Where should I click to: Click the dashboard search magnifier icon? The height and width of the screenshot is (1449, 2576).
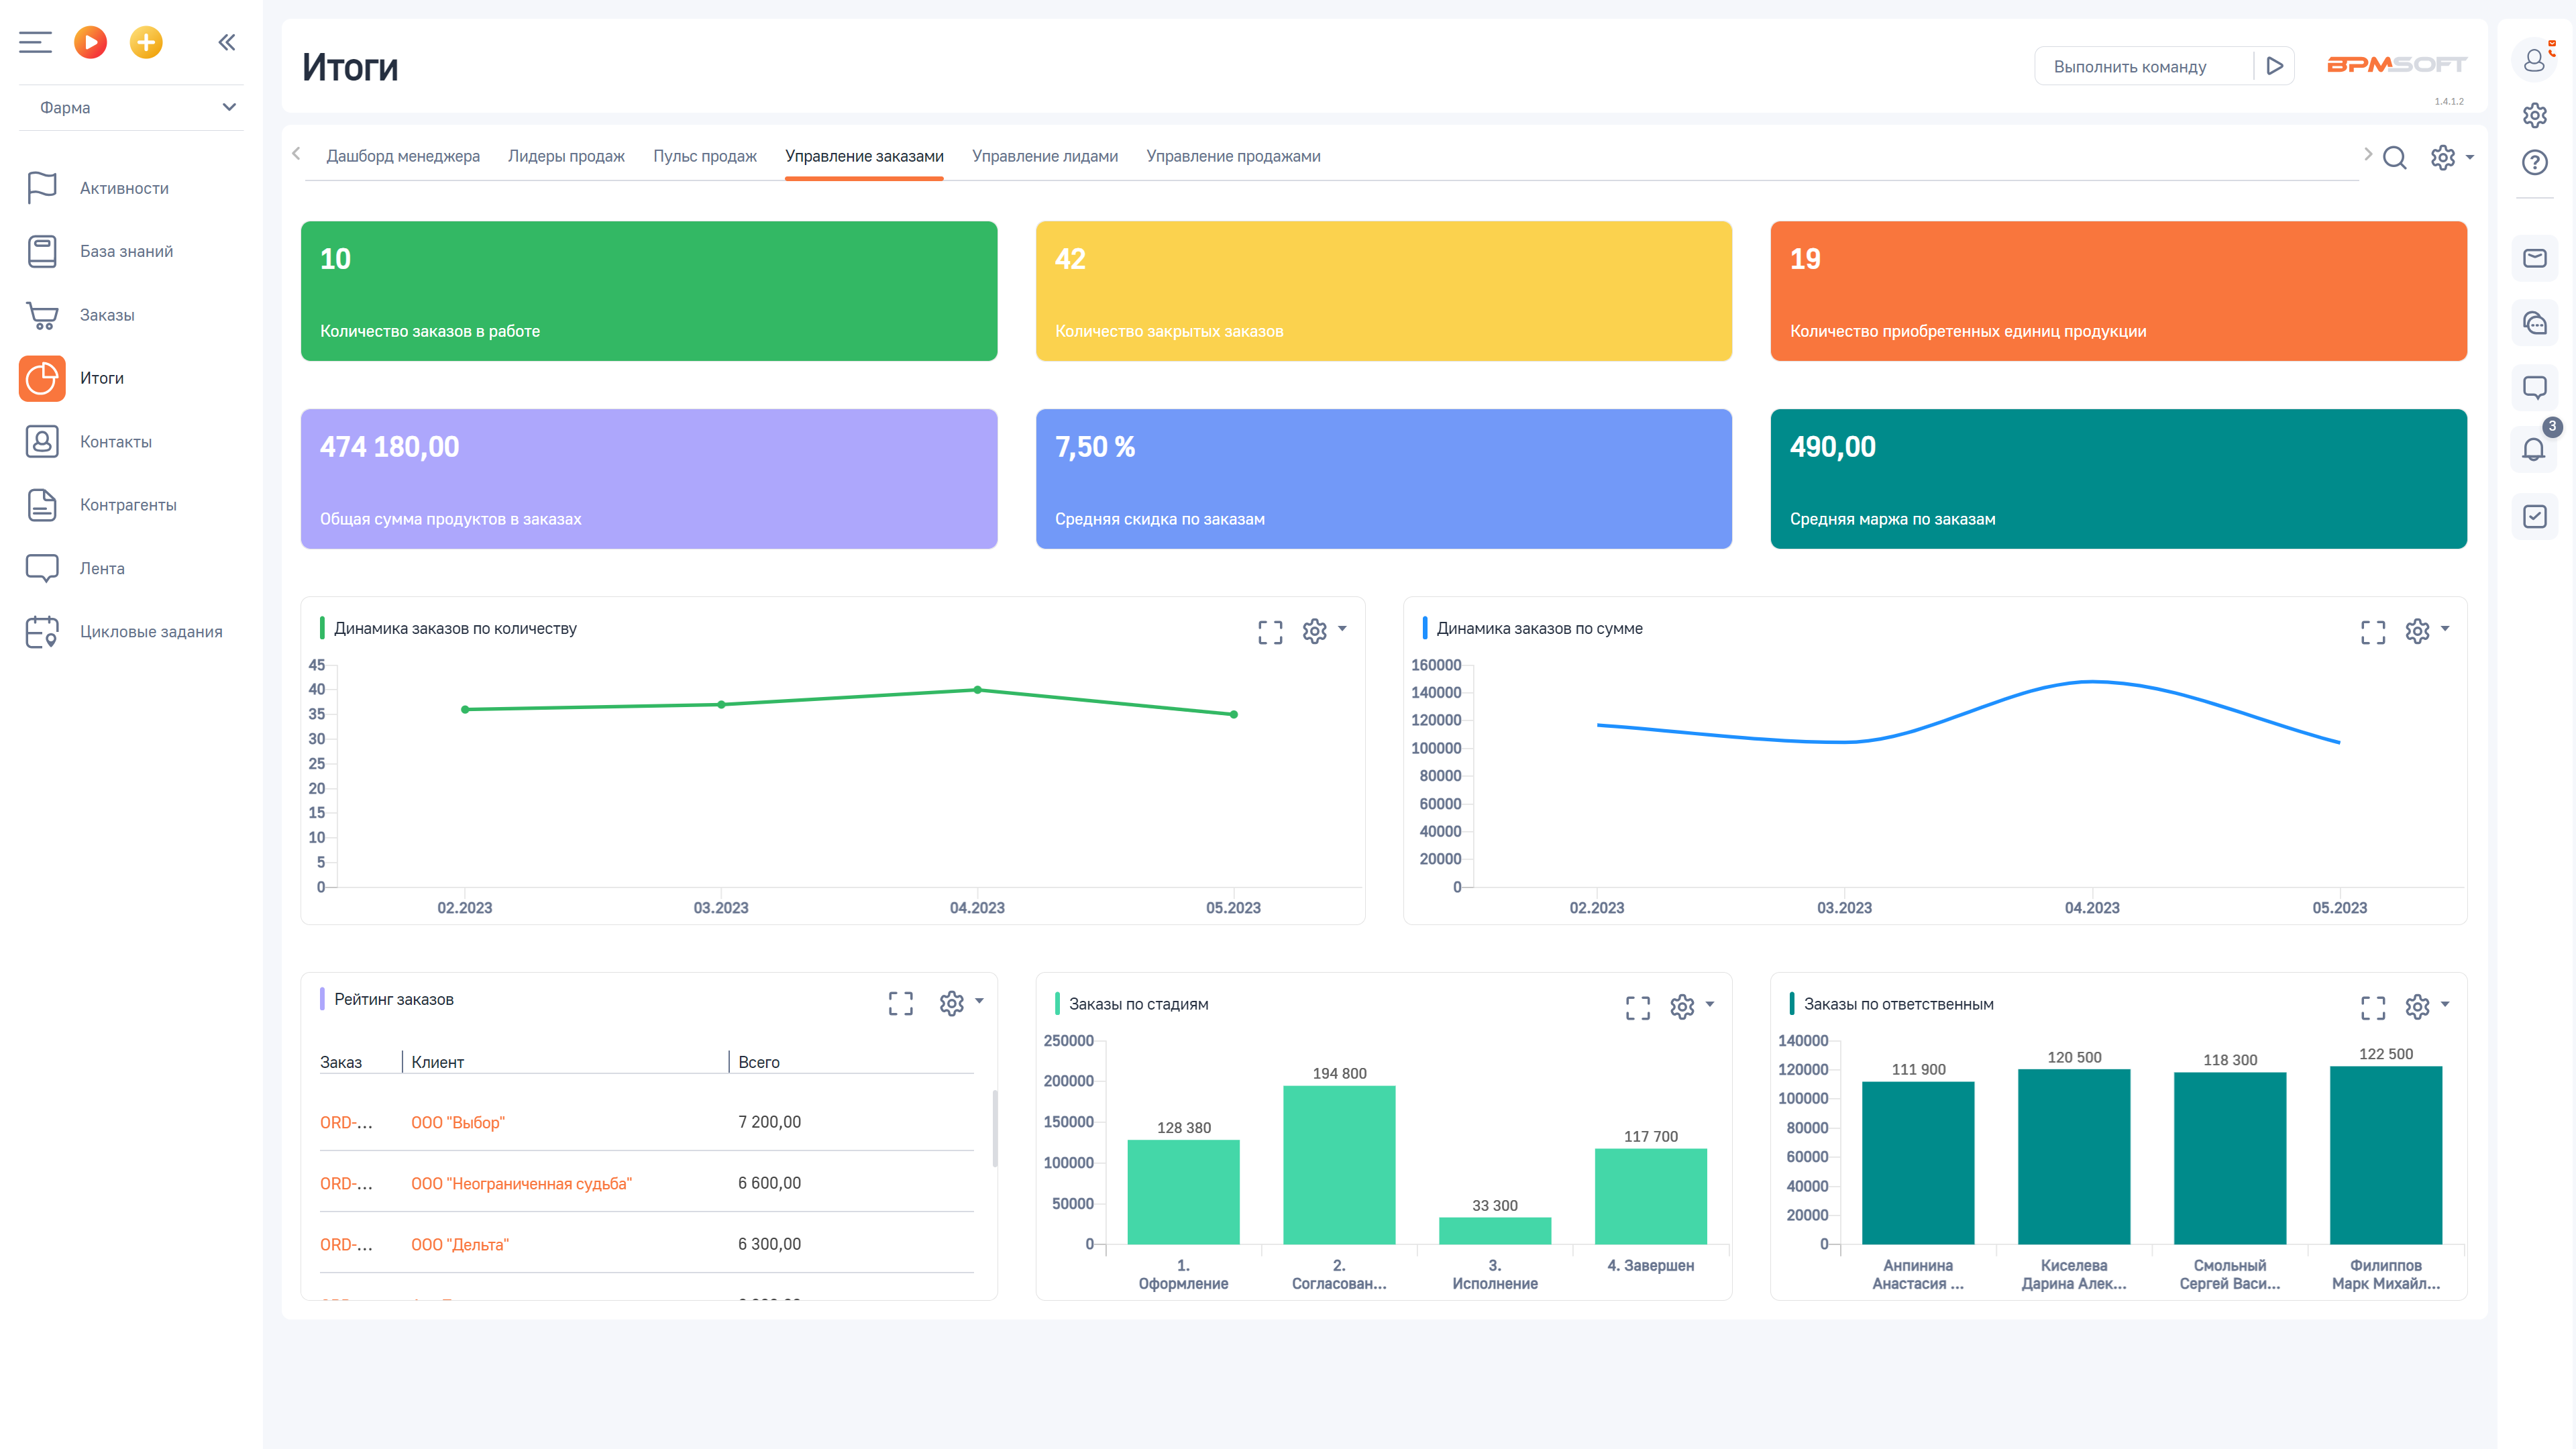[2394, 158]
